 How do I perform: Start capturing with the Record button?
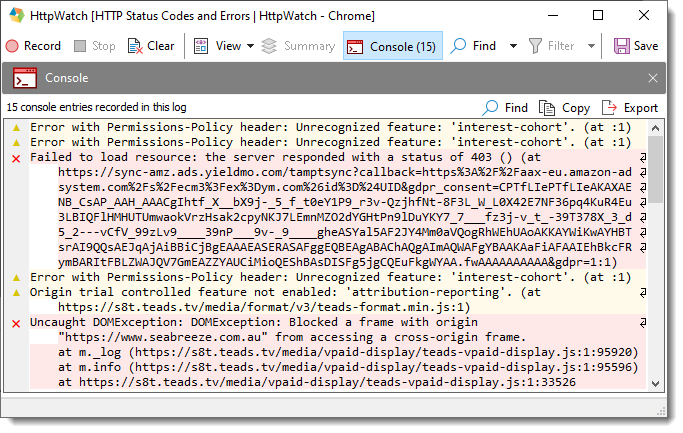pos(33,46)
